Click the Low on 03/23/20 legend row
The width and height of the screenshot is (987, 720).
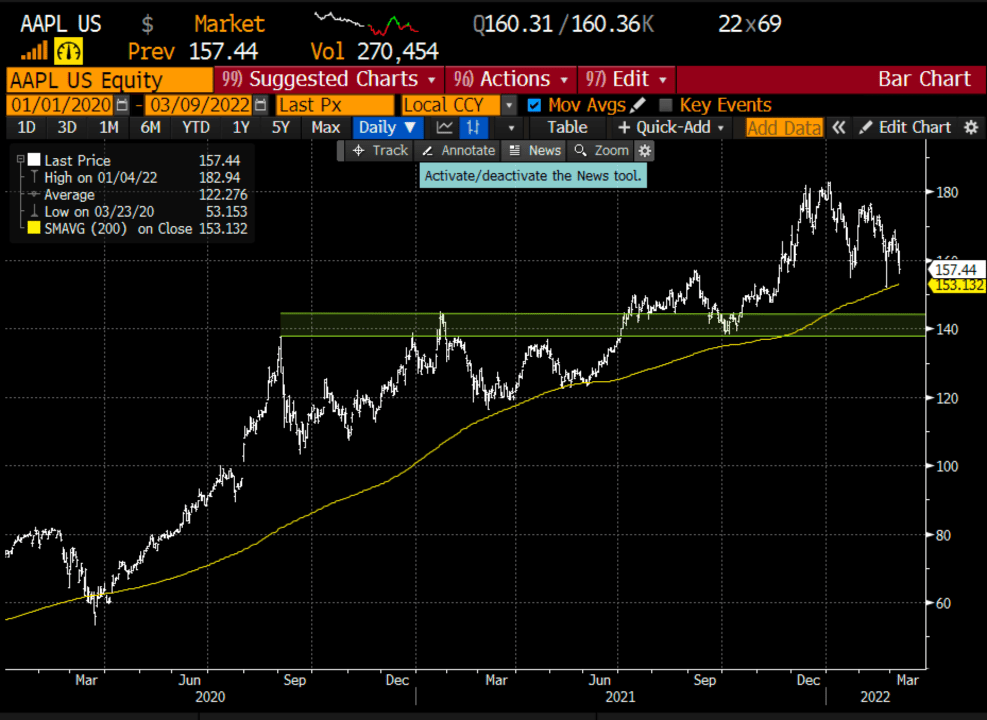point(133,211)
